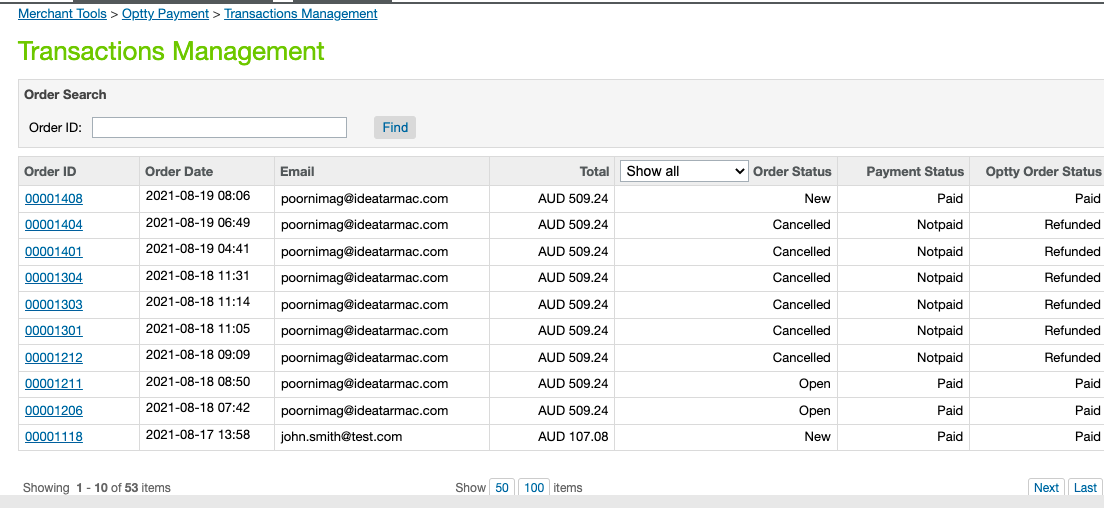1104x508 pixels.
Task: Go to Optty Payment breadcrumb
Action: pyautogui.click(x=165, y=14)
